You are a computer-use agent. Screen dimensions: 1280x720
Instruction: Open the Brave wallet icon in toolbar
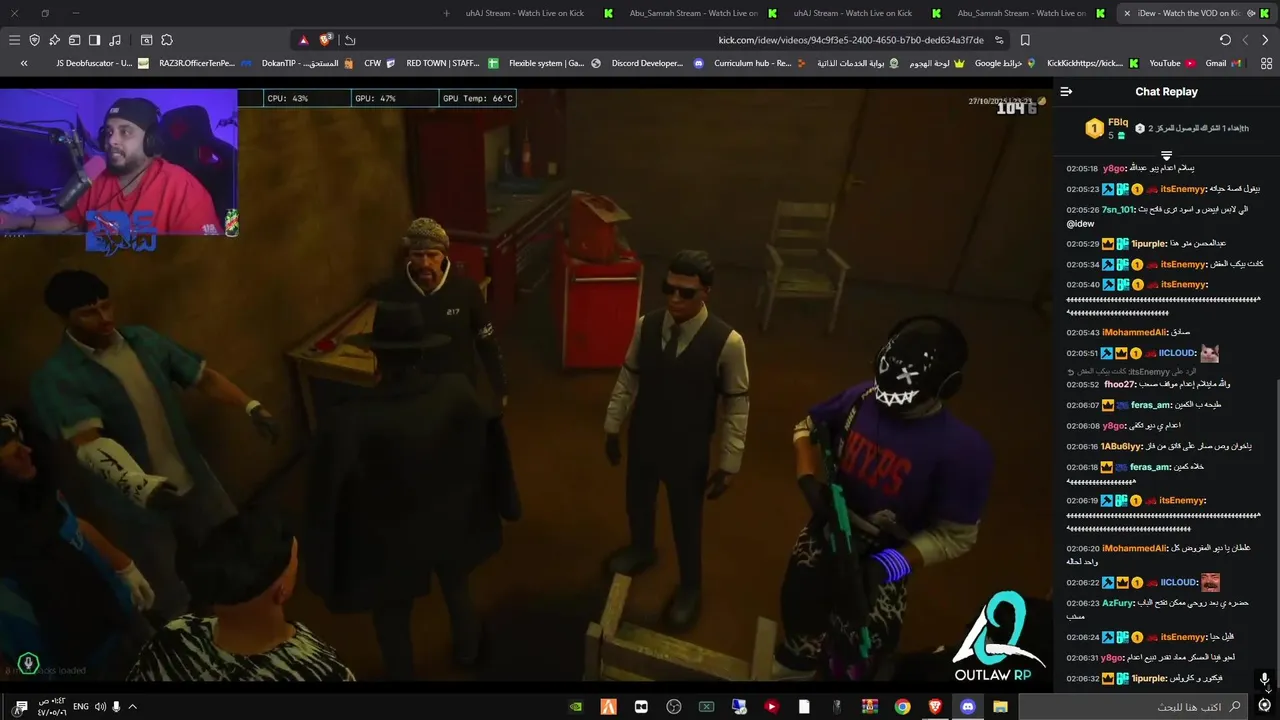click(x=74, y=40)
